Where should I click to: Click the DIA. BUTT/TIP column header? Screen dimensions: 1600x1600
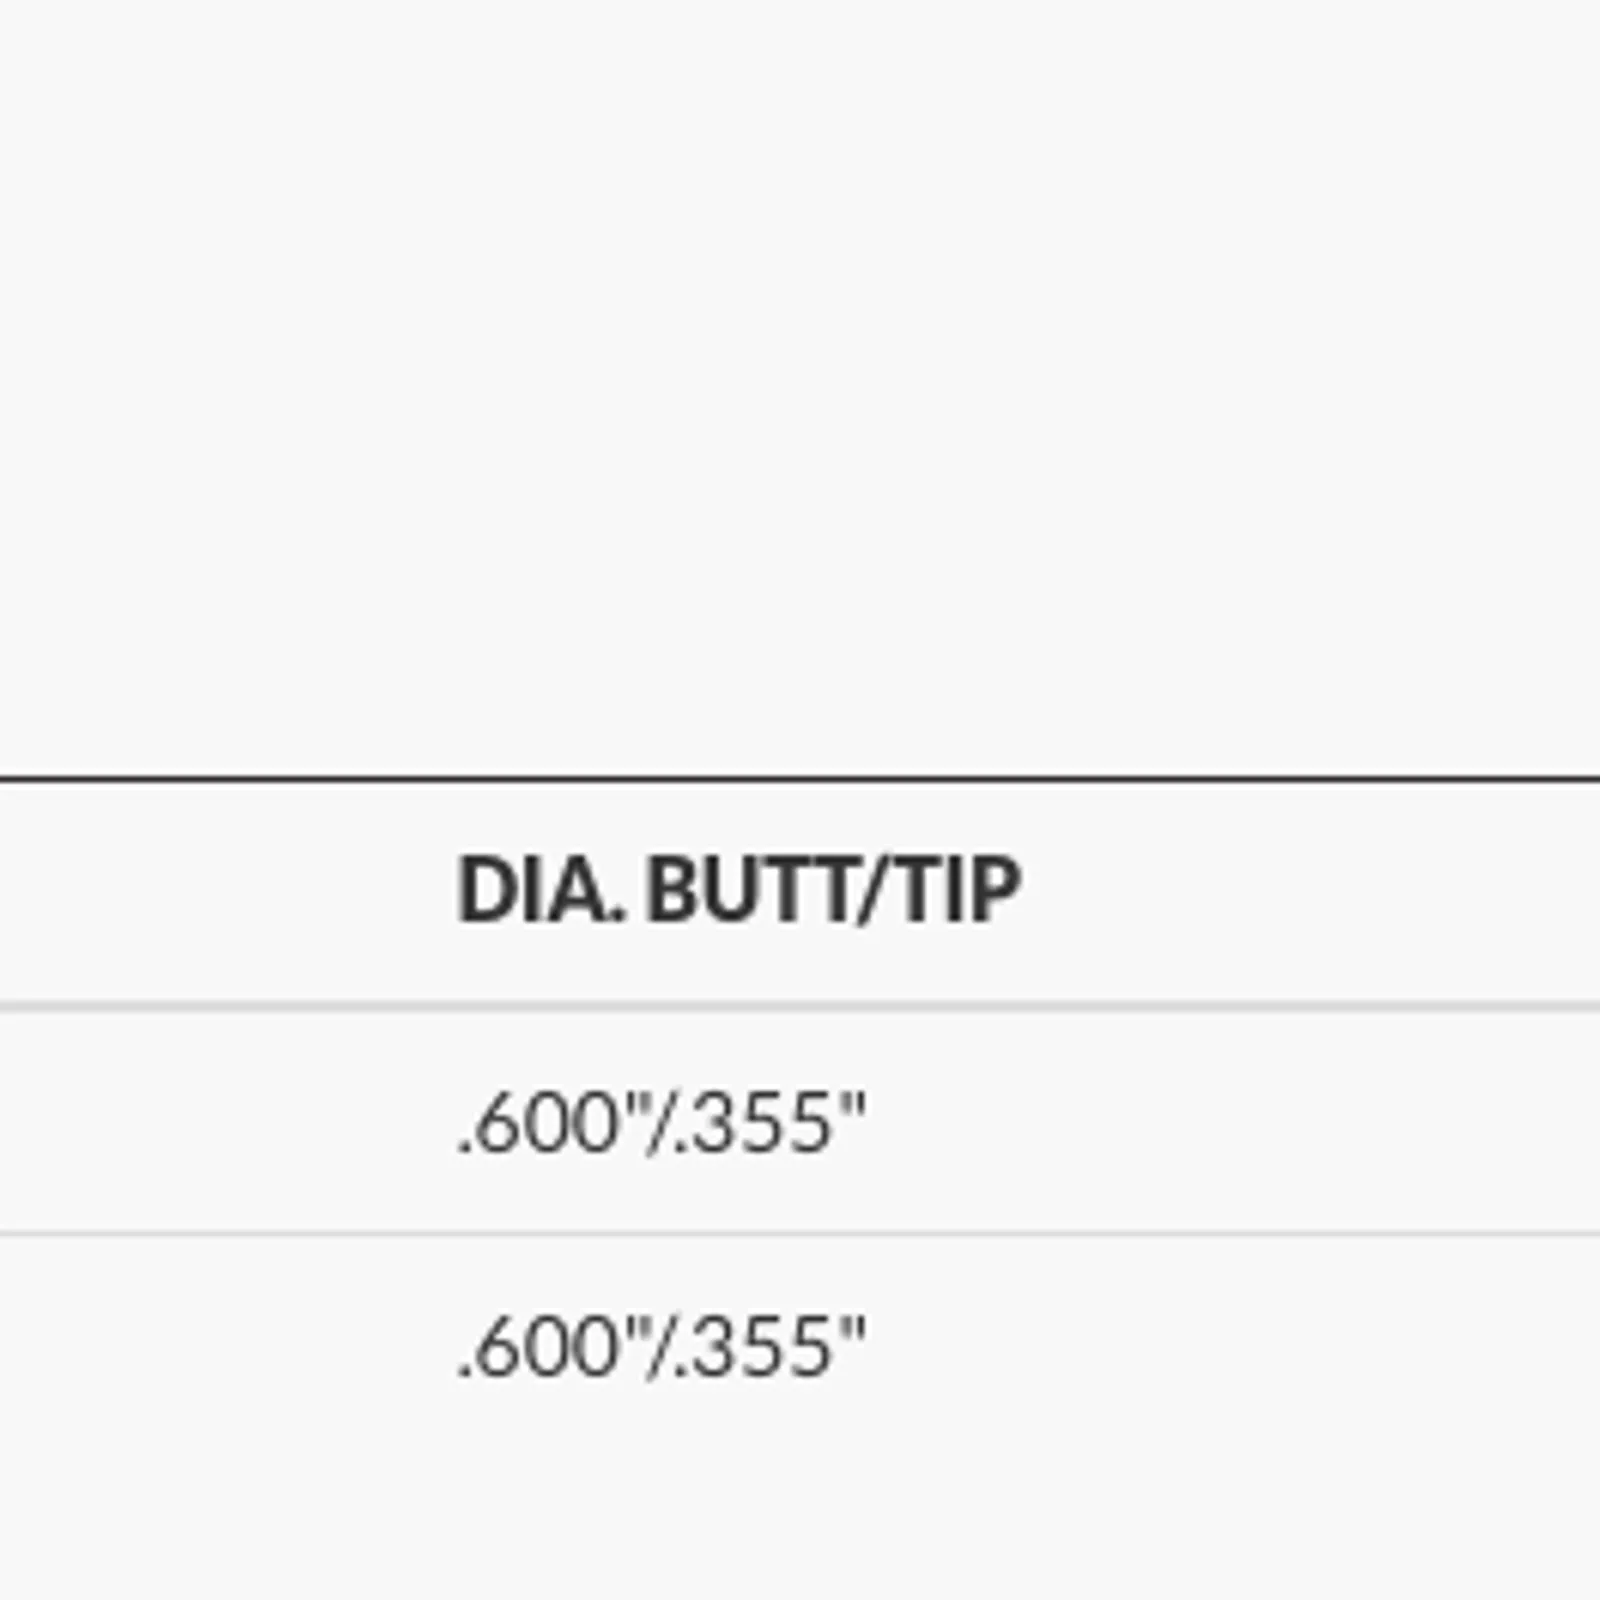coord(738,889)
